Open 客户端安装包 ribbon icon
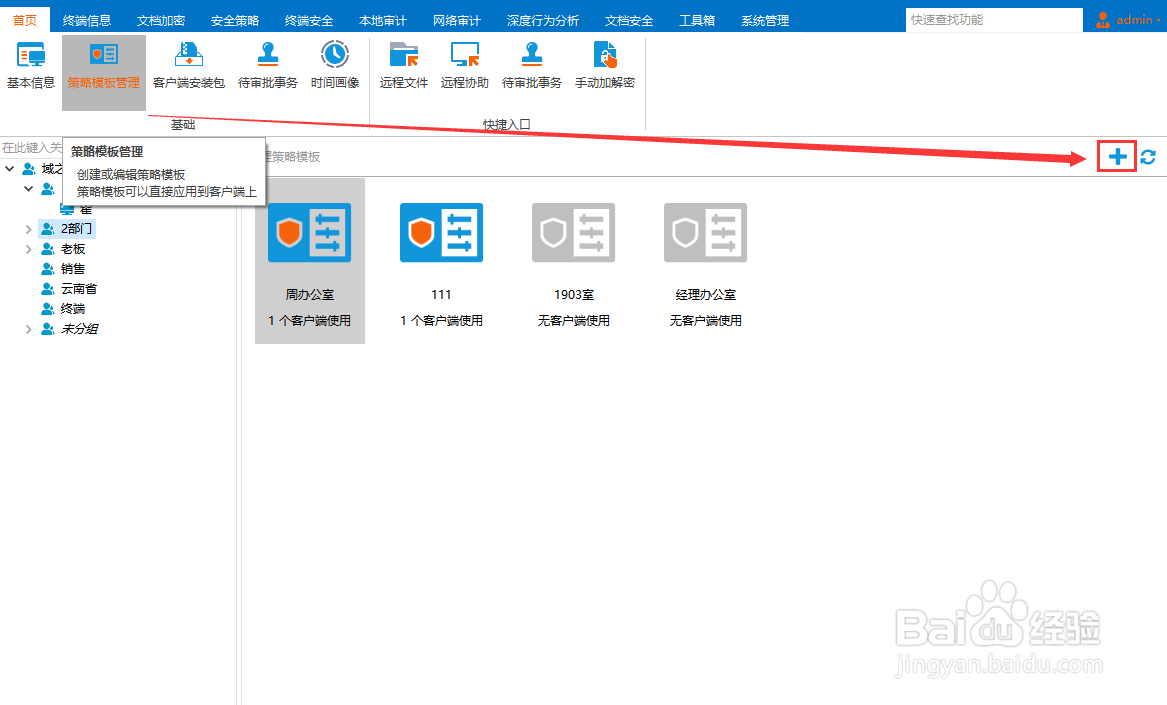Viewport: 1167px width, 705px height. [x=188, y=66]
